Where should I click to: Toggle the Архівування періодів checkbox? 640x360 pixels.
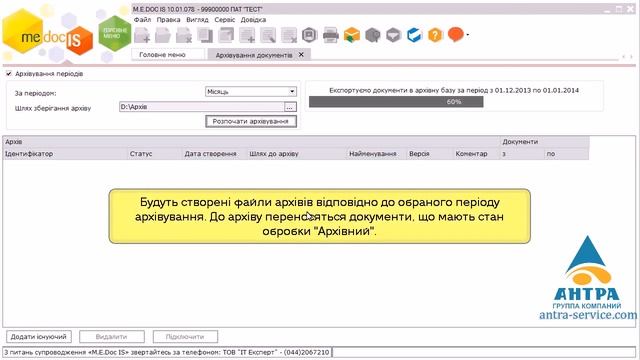[9, 74]
